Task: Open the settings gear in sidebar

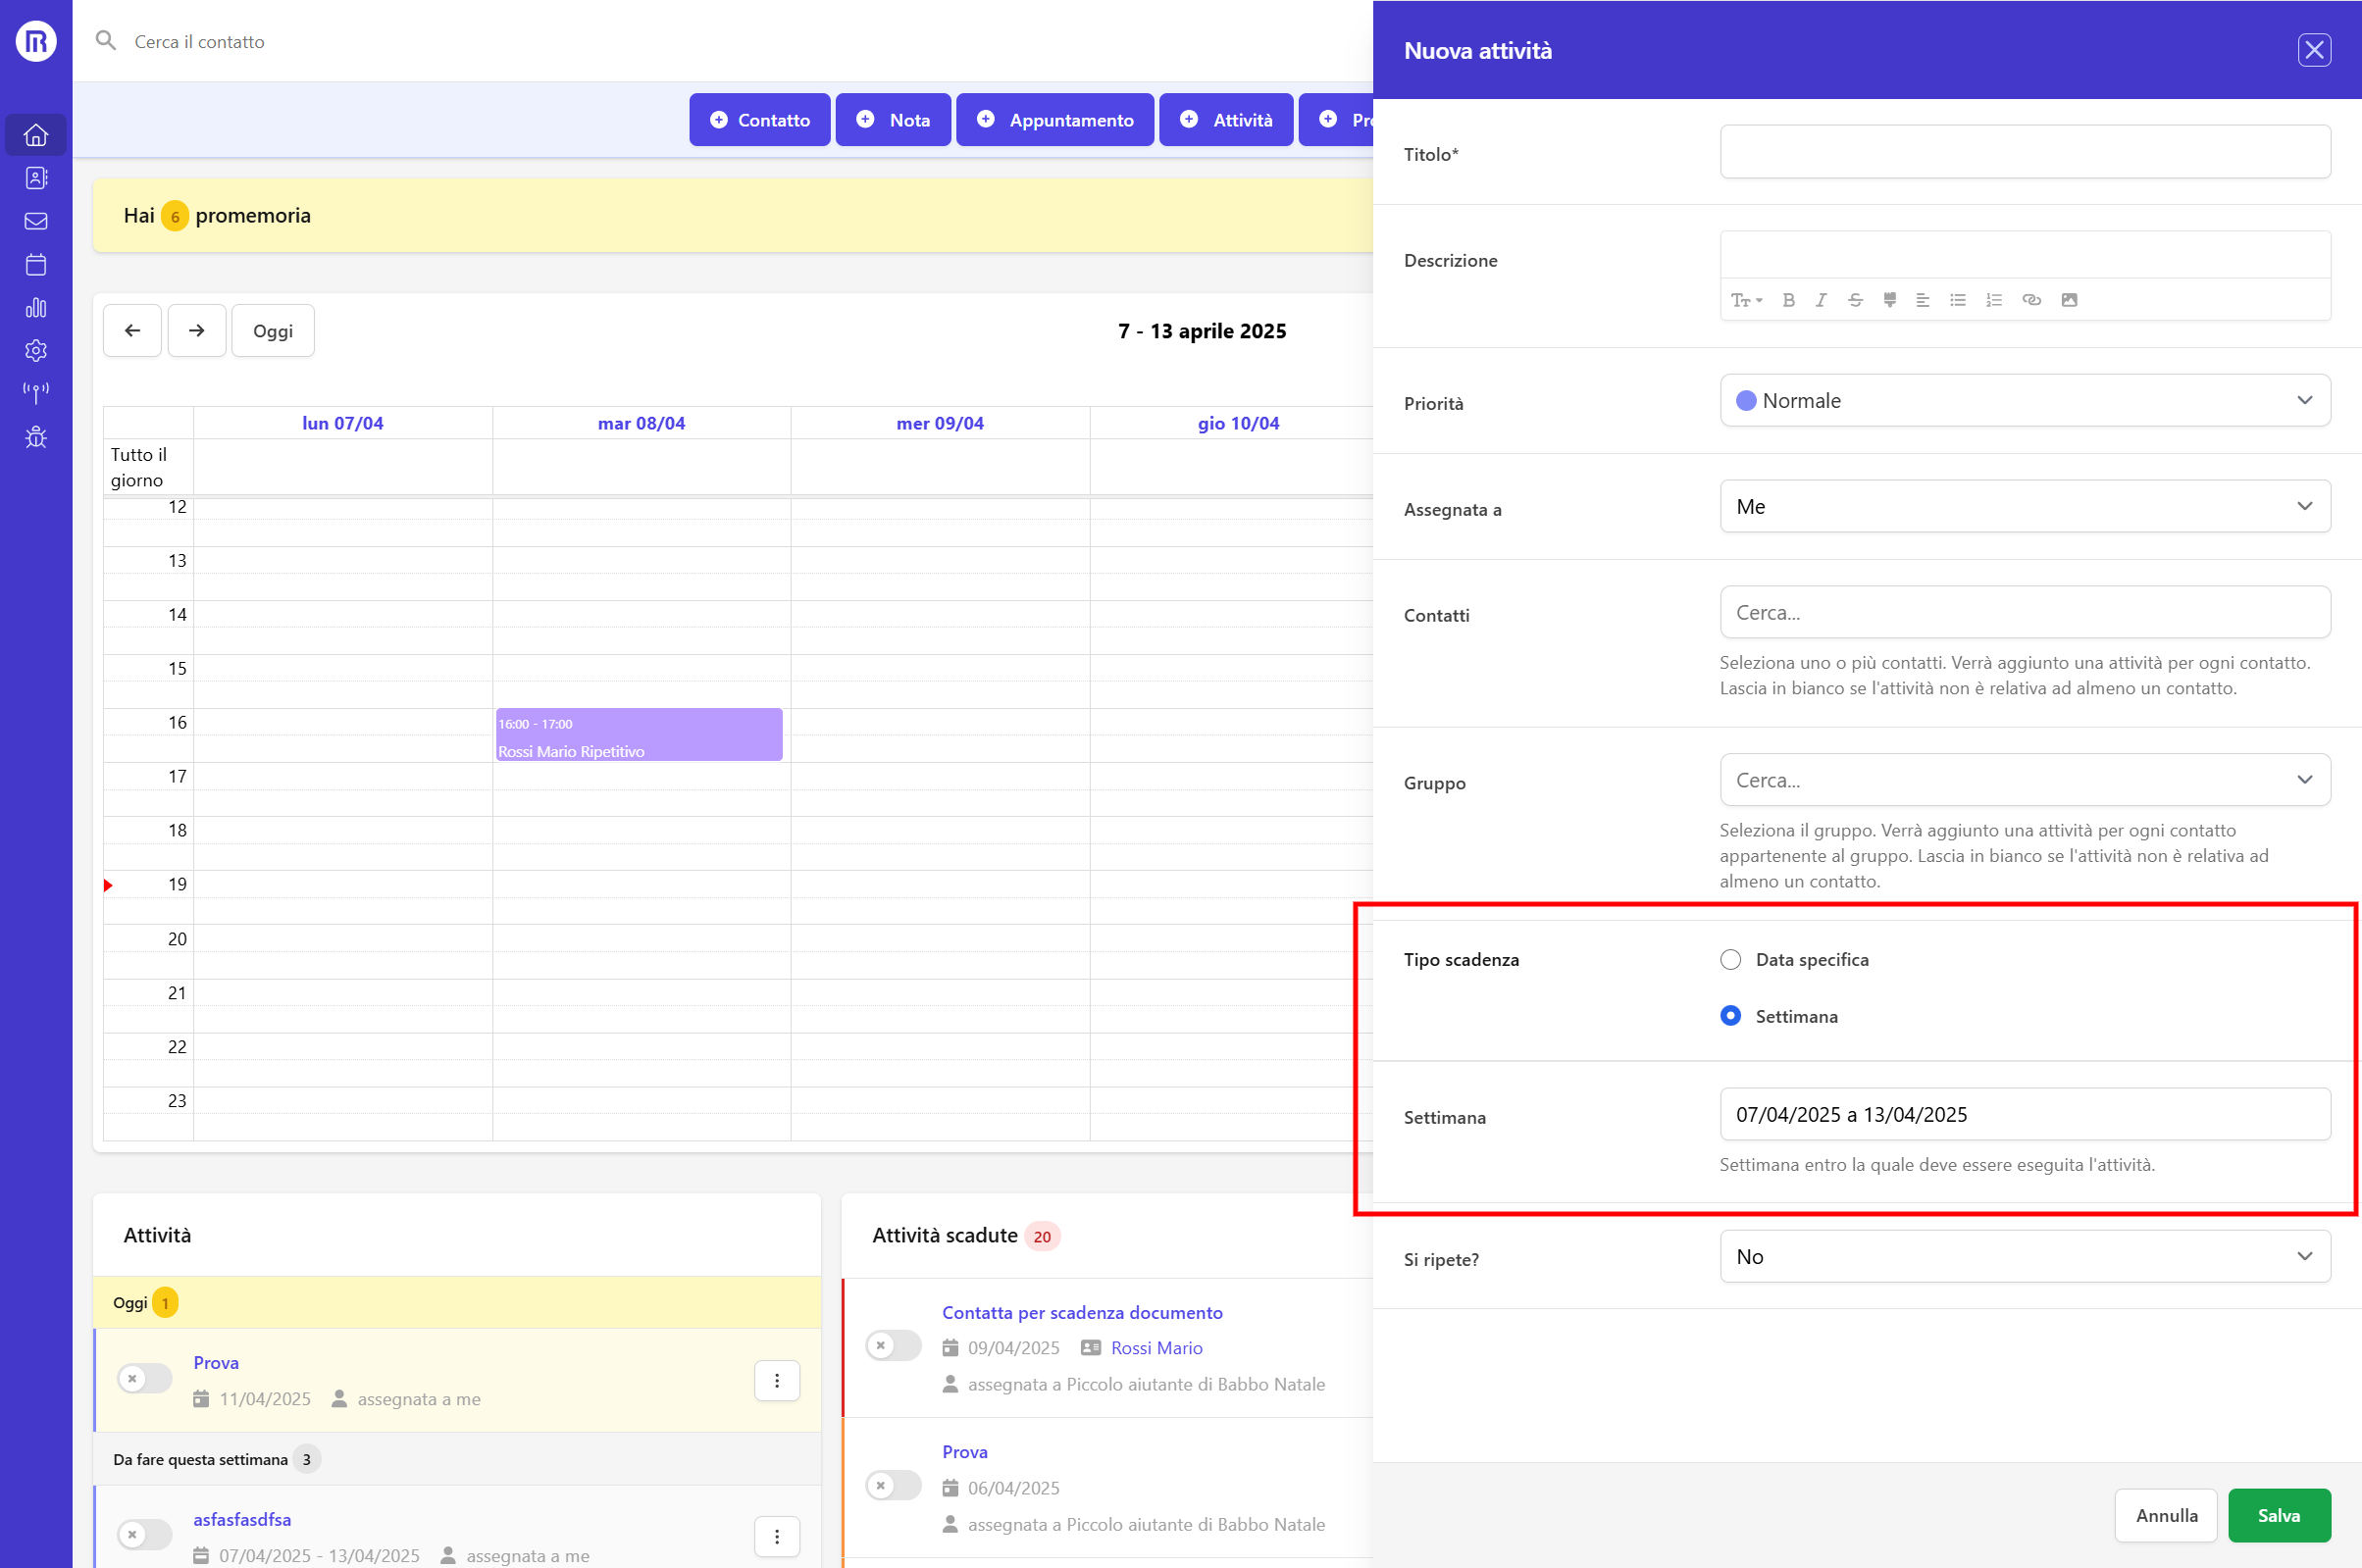Action: coord(36,350)
